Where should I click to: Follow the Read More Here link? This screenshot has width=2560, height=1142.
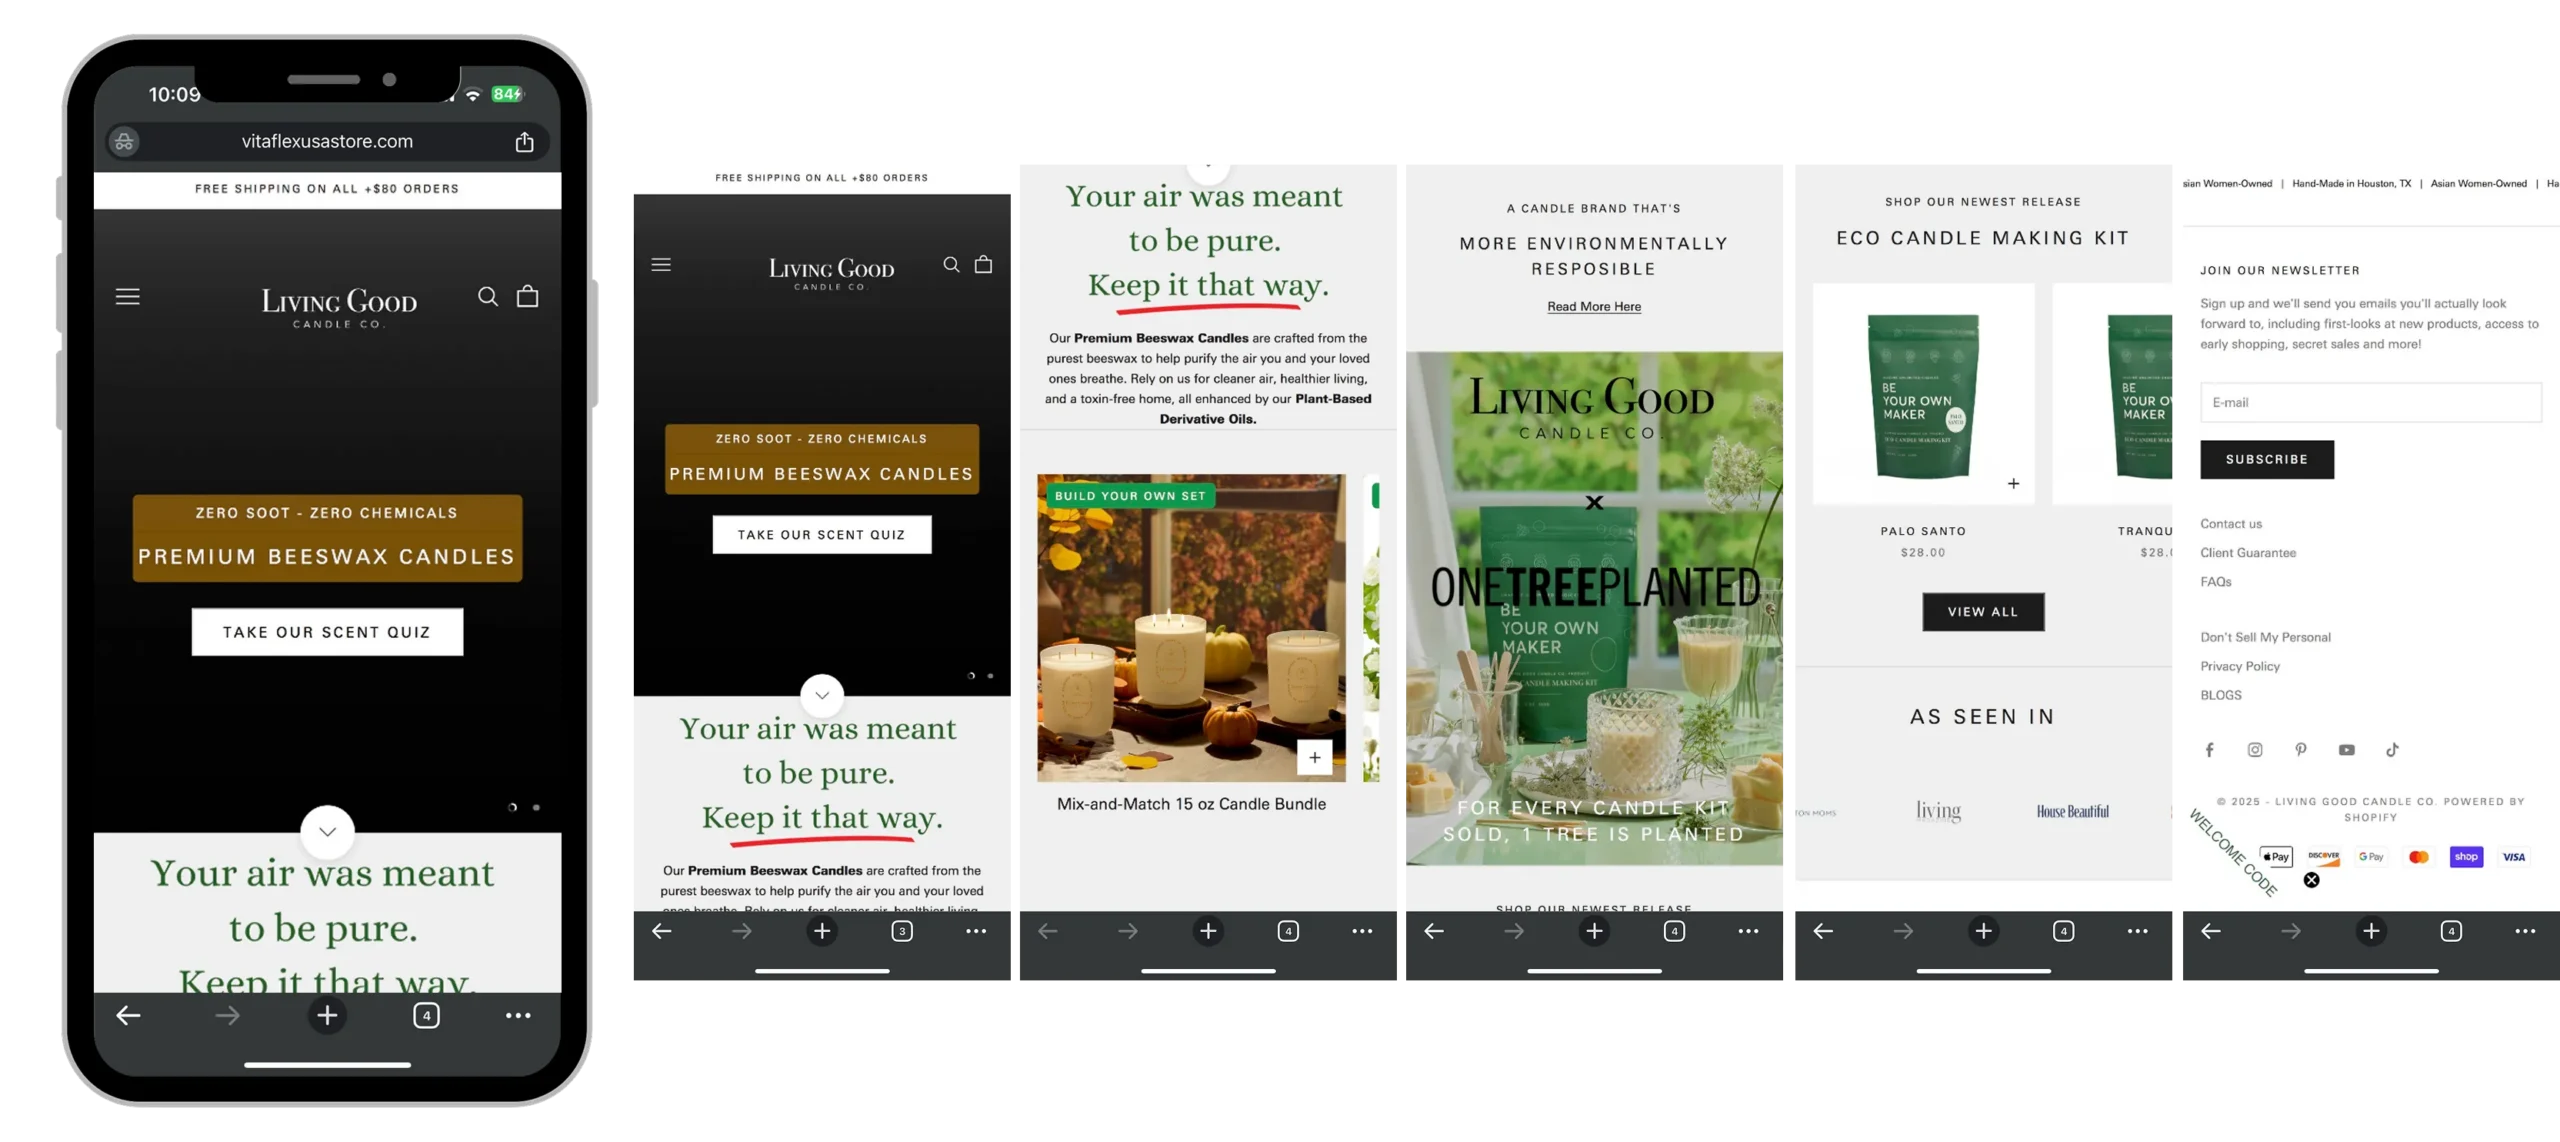tap(1594, 307)
